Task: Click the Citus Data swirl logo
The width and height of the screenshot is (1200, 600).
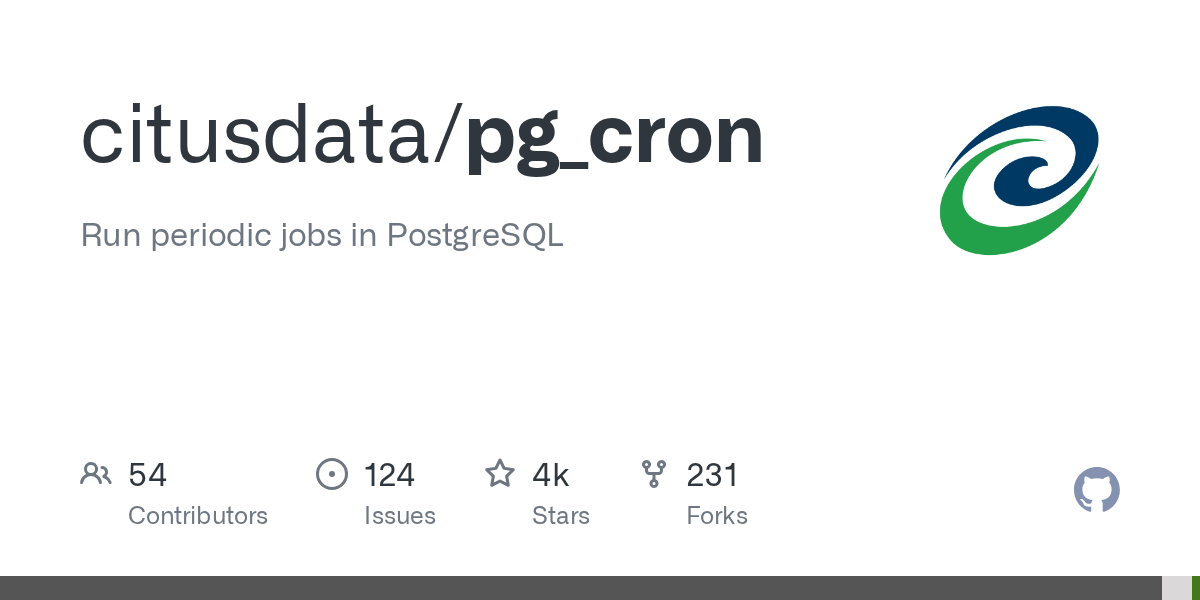Action: (1019, 180)
